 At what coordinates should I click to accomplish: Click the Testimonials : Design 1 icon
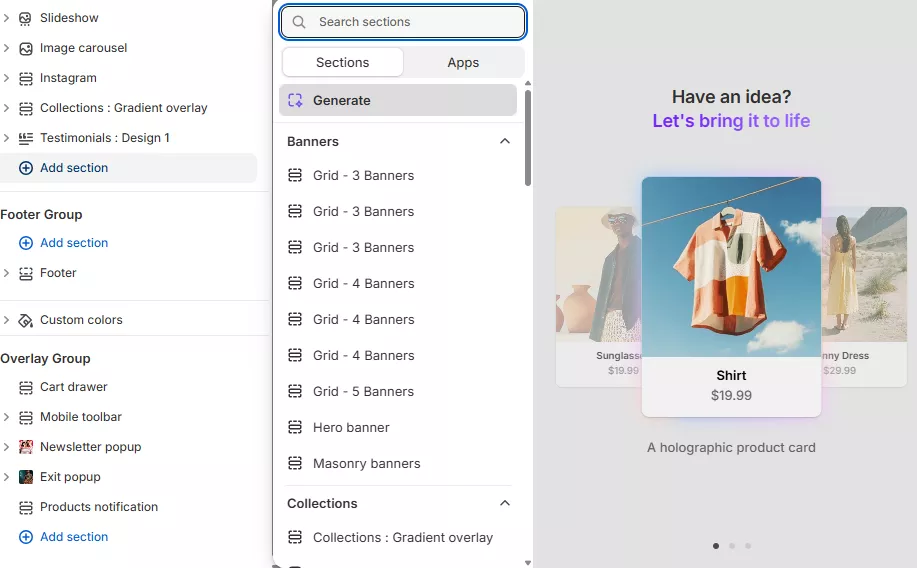[x=26, y=138]
